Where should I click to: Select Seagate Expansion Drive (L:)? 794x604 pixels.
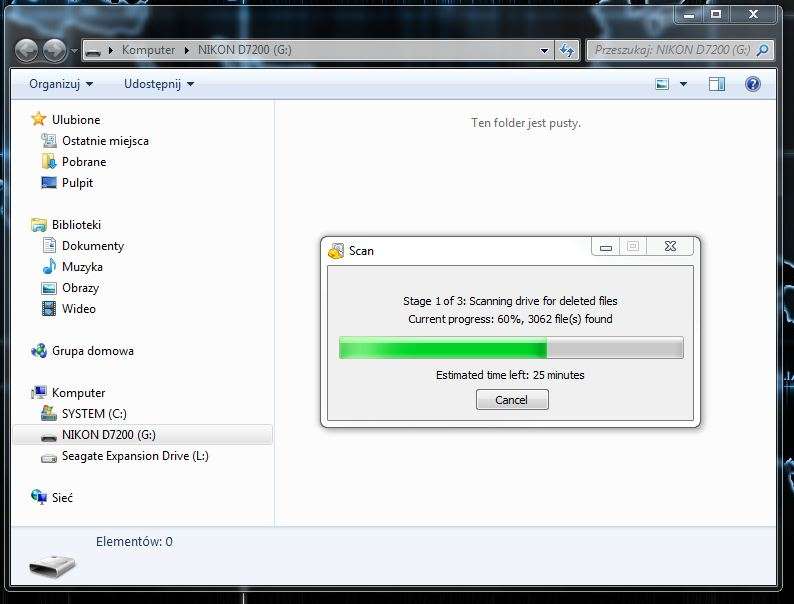(135, 456)
